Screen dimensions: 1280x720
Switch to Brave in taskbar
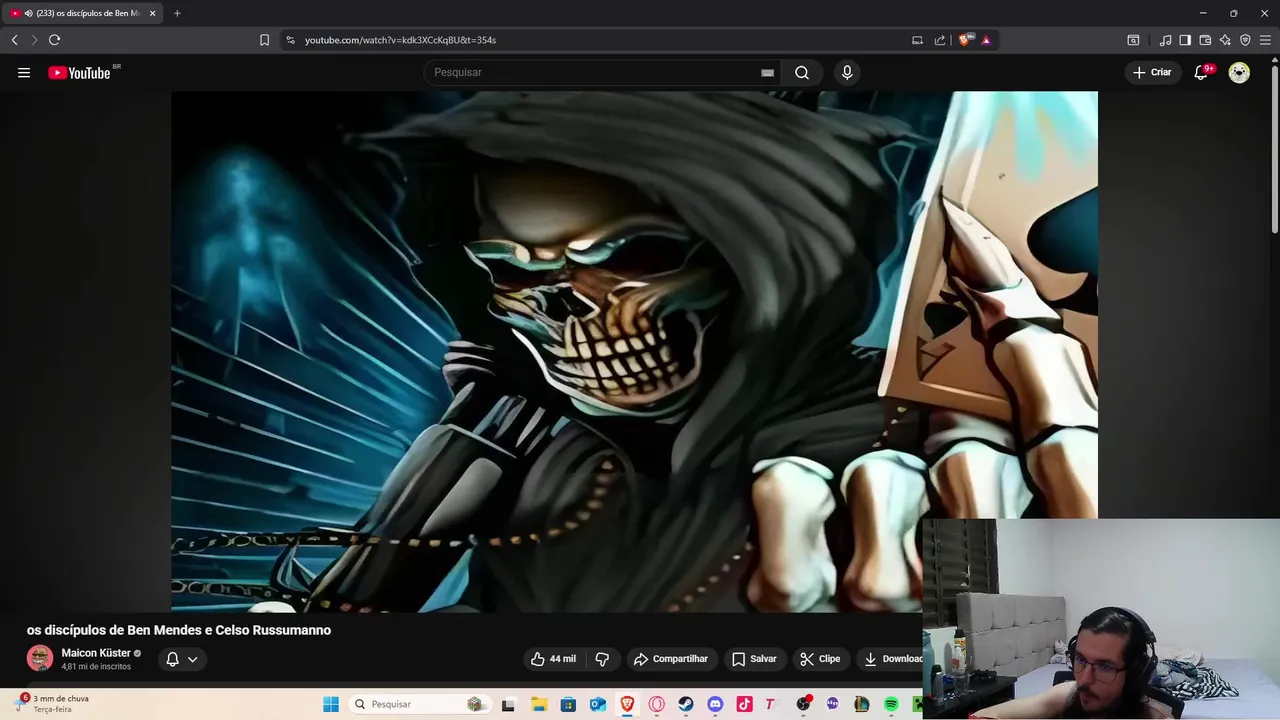click(x=627, y=704)
